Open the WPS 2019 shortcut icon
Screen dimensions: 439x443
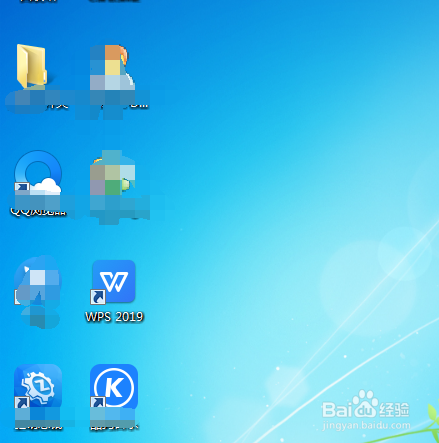pos(114,282)
